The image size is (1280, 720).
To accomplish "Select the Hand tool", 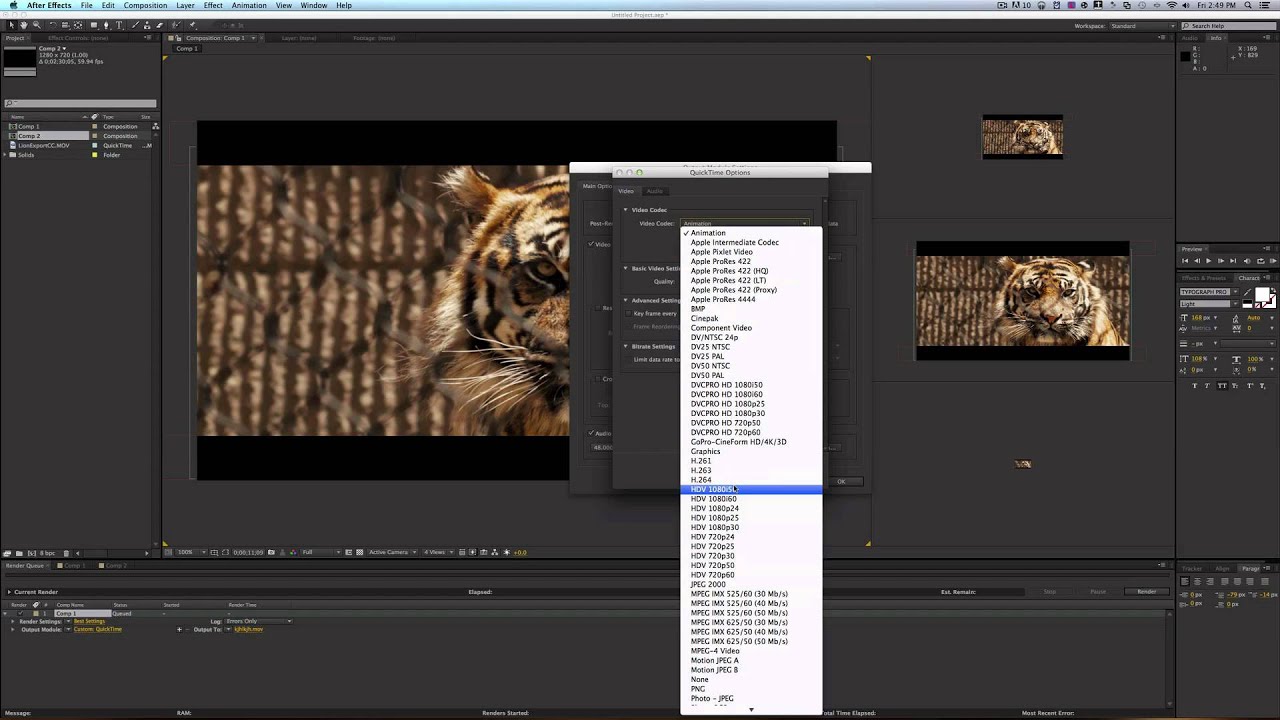I will pos(24,25).
